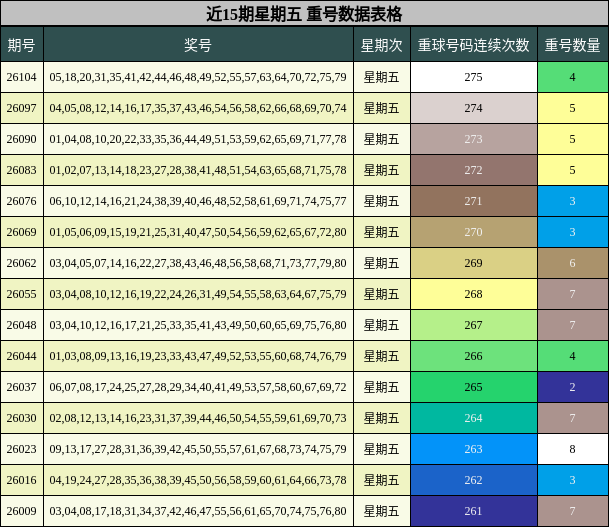Viewport: 609px width, 527px height.
Task: Select the winning numbers of issue 26069
Action: (198, 232)
